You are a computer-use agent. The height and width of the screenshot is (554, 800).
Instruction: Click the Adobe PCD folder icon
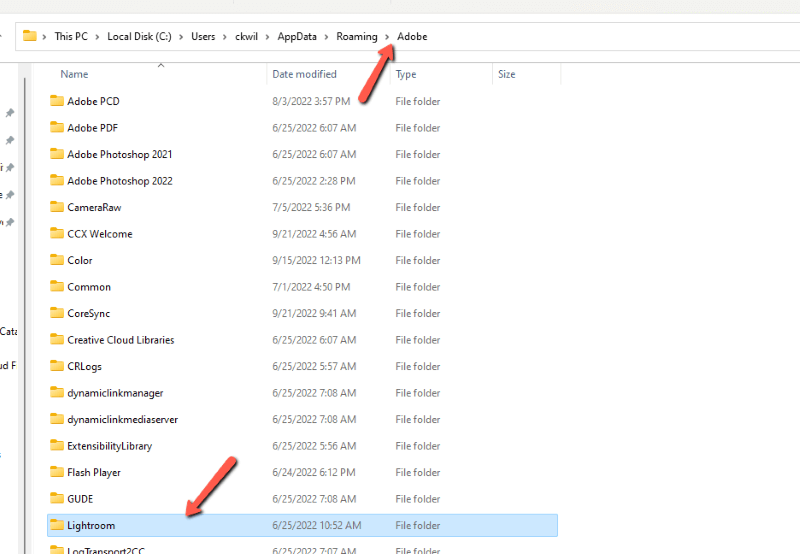coord(57,100)
